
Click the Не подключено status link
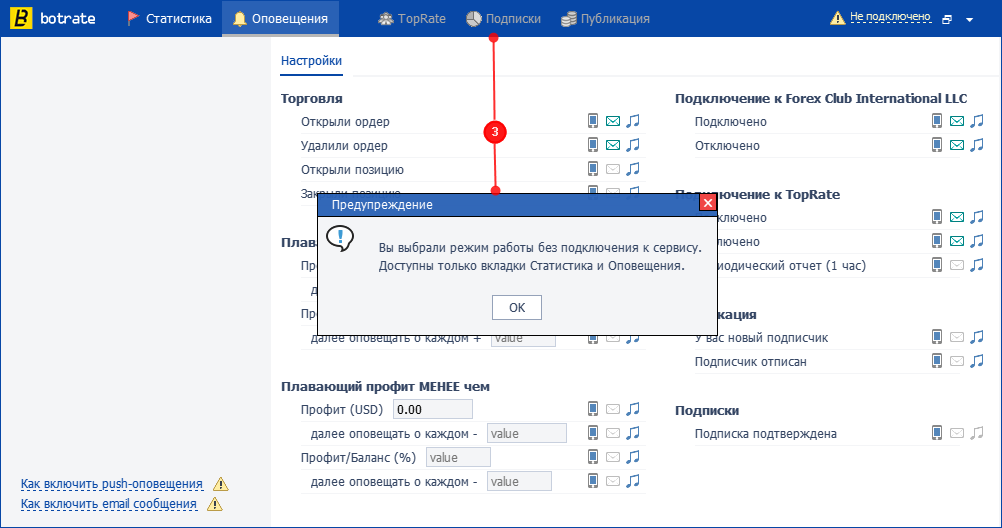(890, 17)
